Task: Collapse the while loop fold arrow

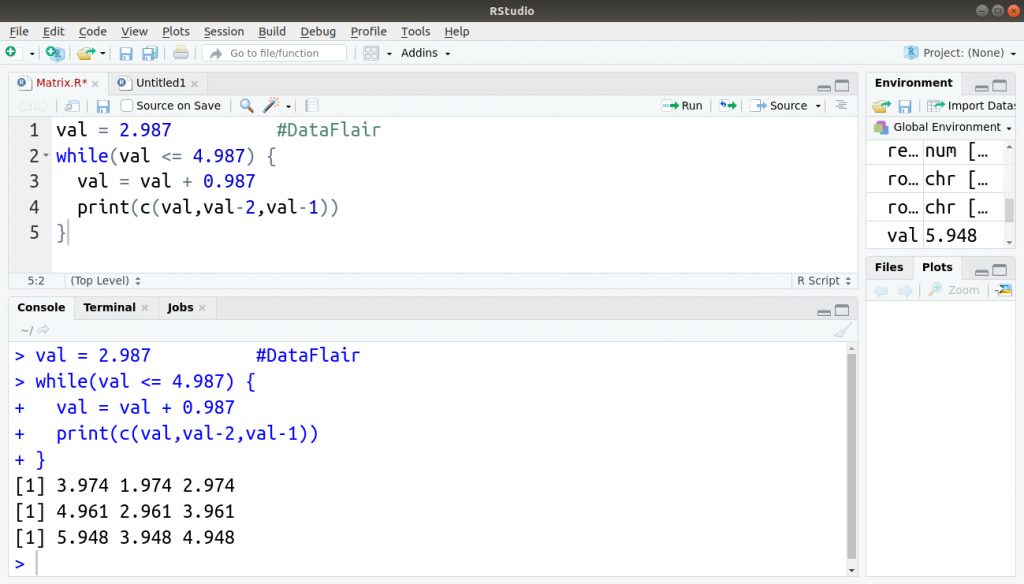Action: (x=46, y=155)
